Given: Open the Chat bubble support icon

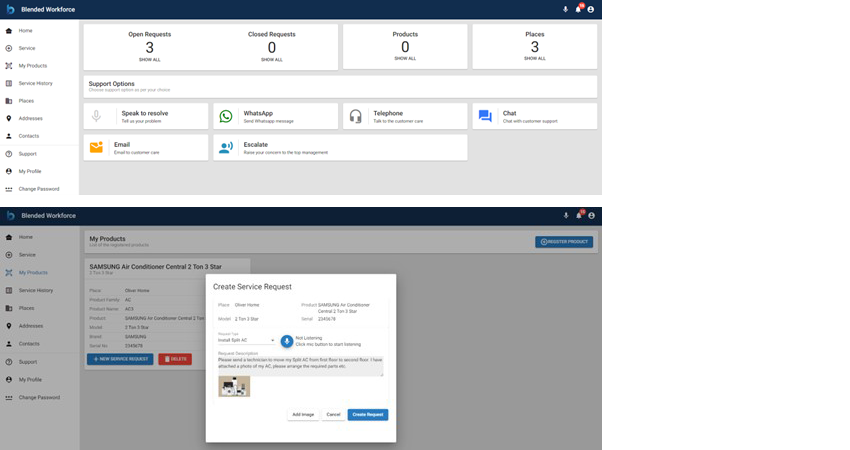Looking at the screenshot, I should (485, 116).
